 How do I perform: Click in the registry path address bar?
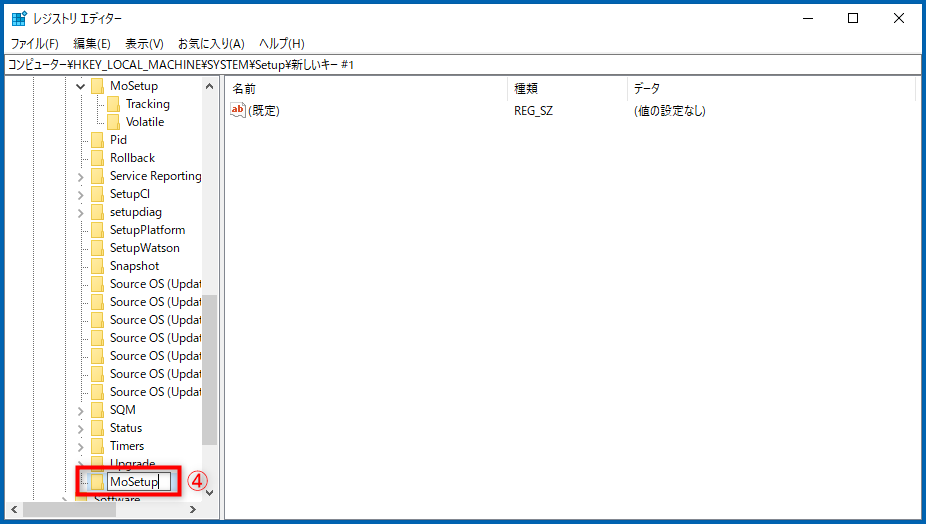point(462,65)
